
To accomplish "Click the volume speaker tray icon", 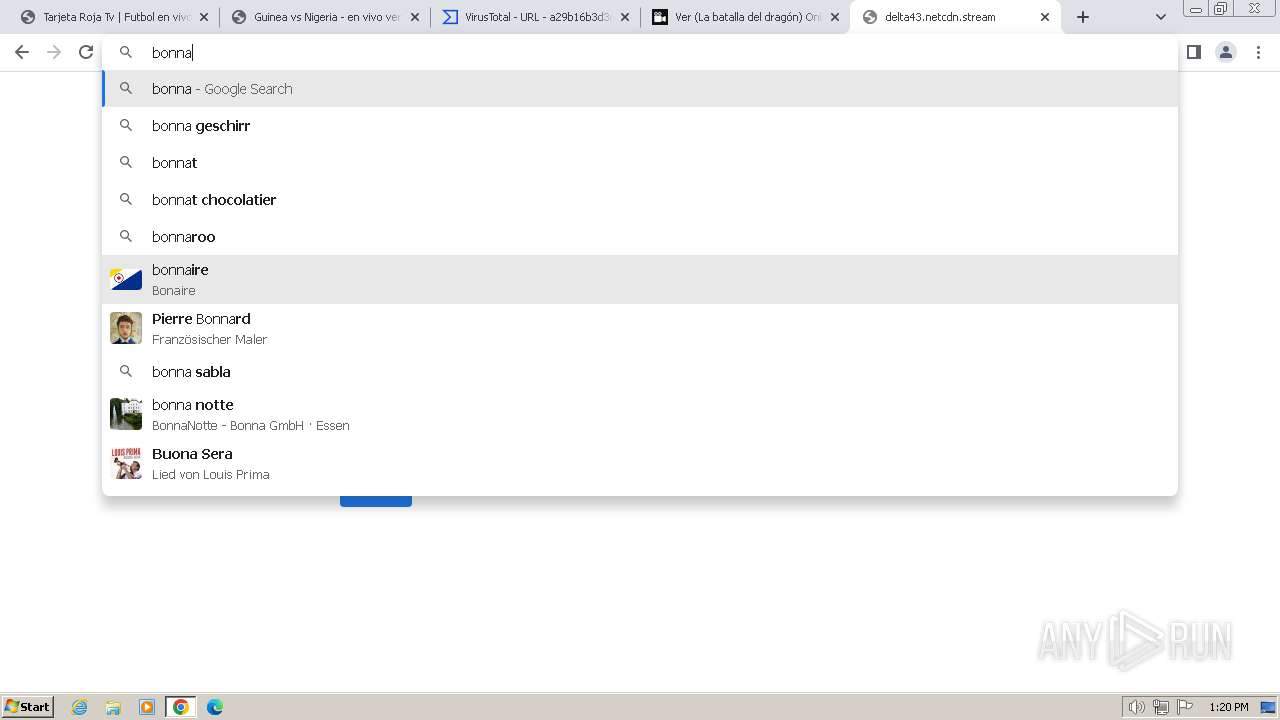I will (1136, 707).
